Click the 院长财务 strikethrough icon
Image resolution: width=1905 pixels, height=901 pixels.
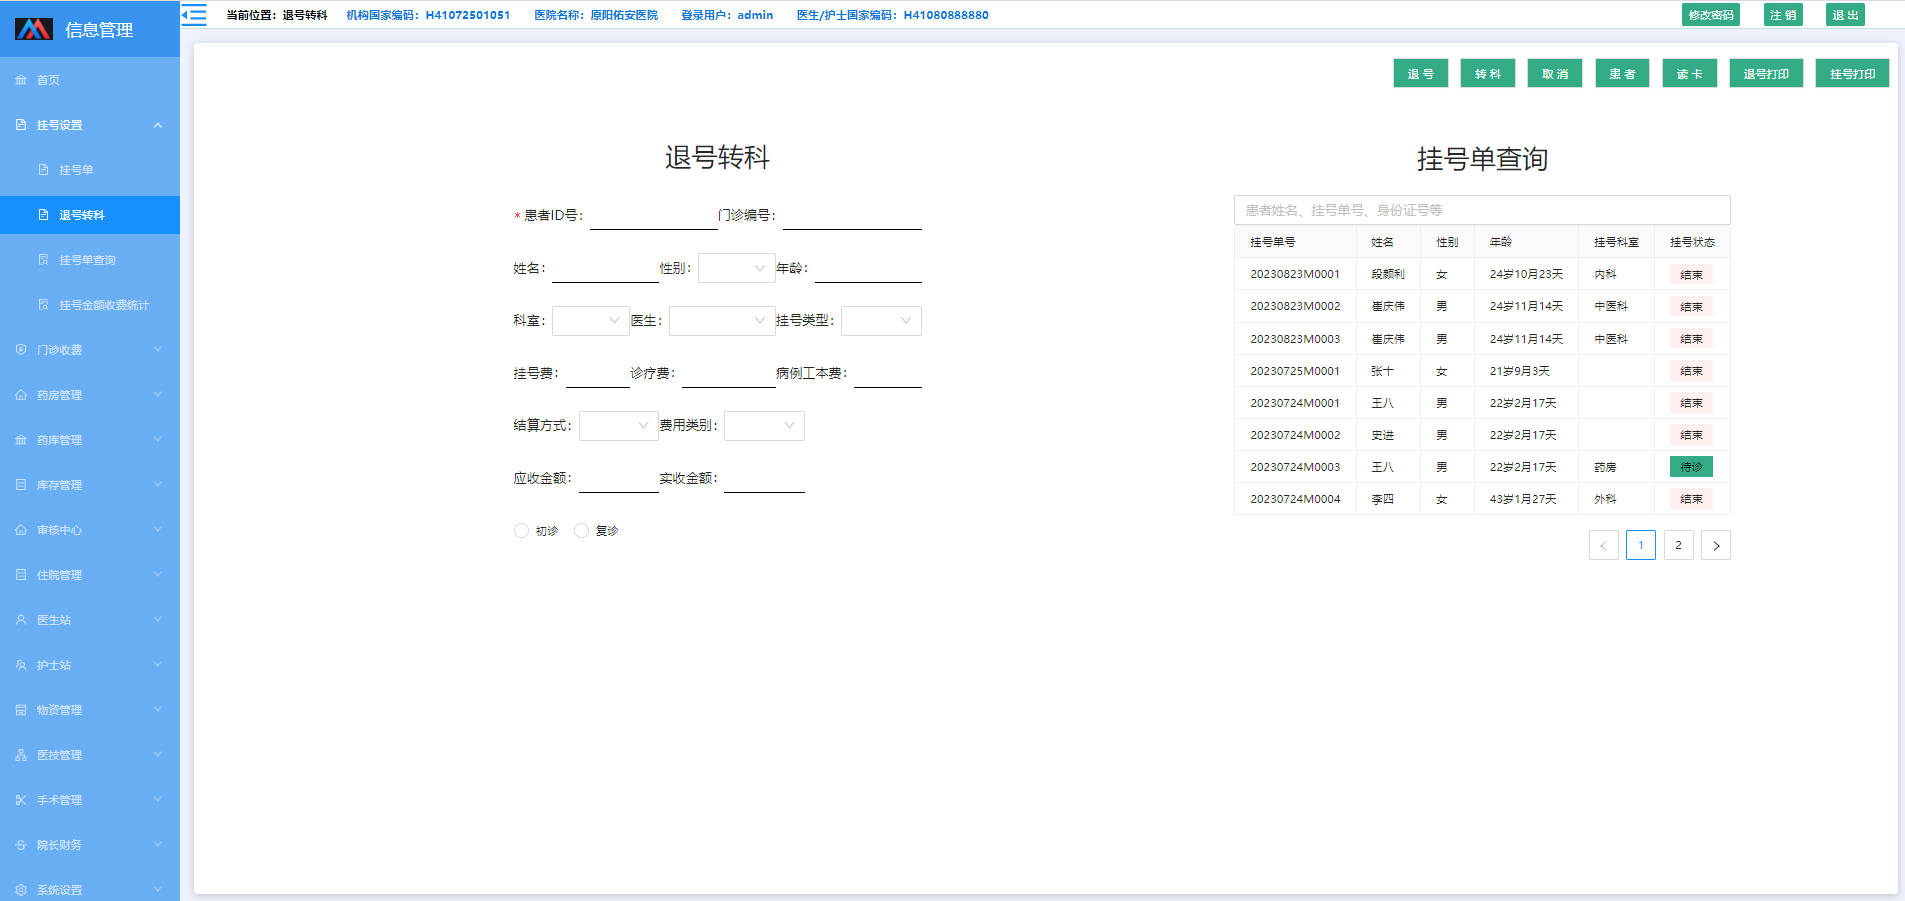[21, 845]
